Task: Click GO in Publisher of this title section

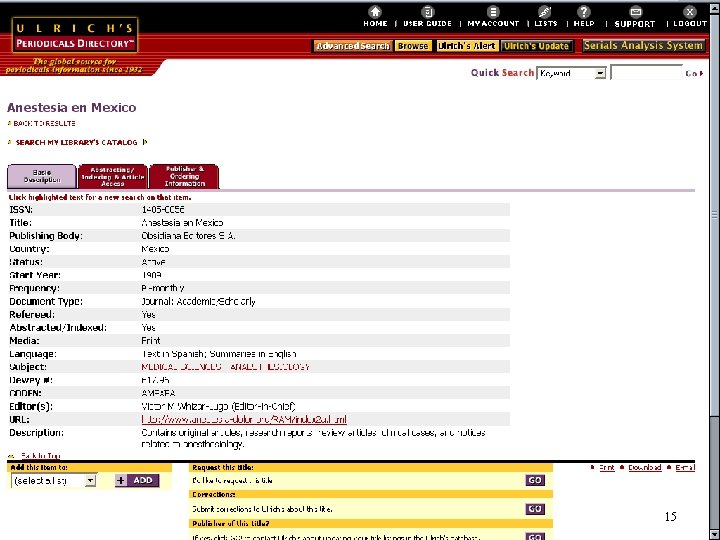Action: (x=535, y=536)
